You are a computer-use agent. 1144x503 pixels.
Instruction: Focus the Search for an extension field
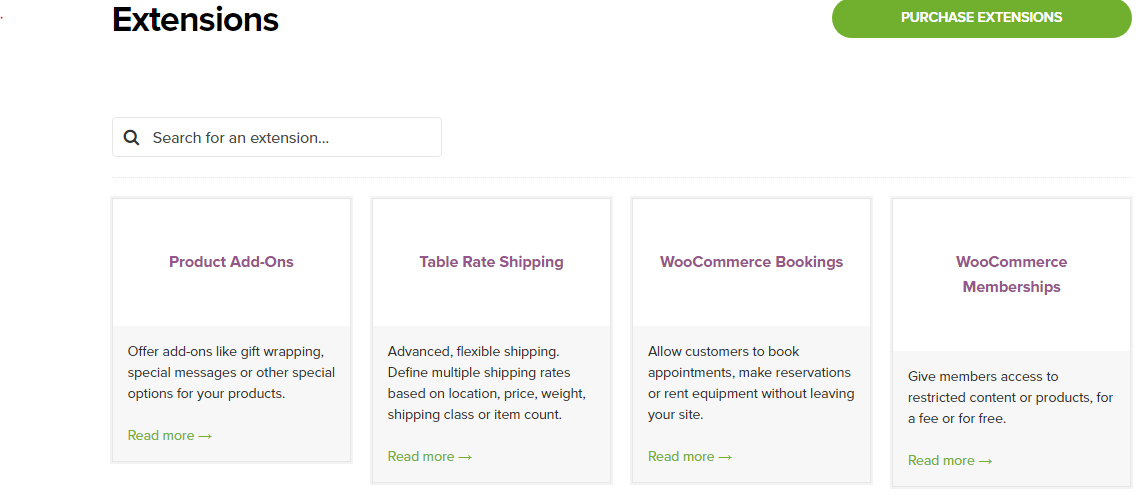coord(277,137)
